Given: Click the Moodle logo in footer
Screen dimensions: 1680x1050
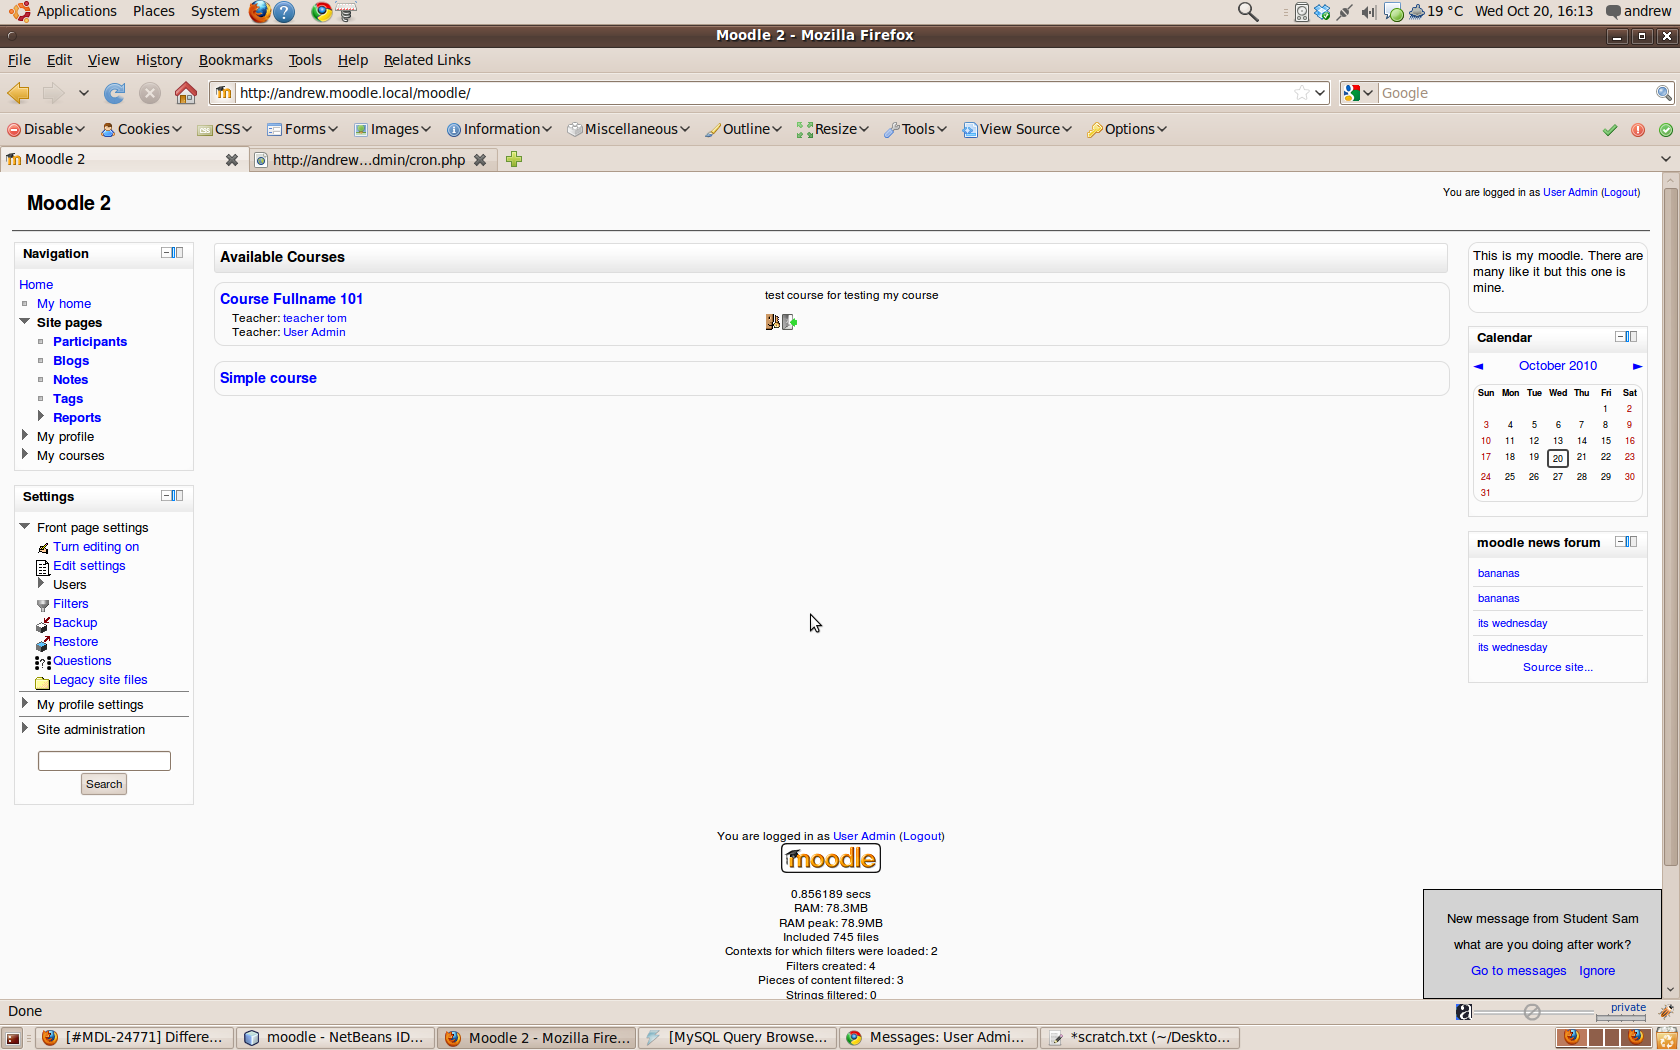Looking at the screenshot, I should pyautogui.click(x=831, y=859).
